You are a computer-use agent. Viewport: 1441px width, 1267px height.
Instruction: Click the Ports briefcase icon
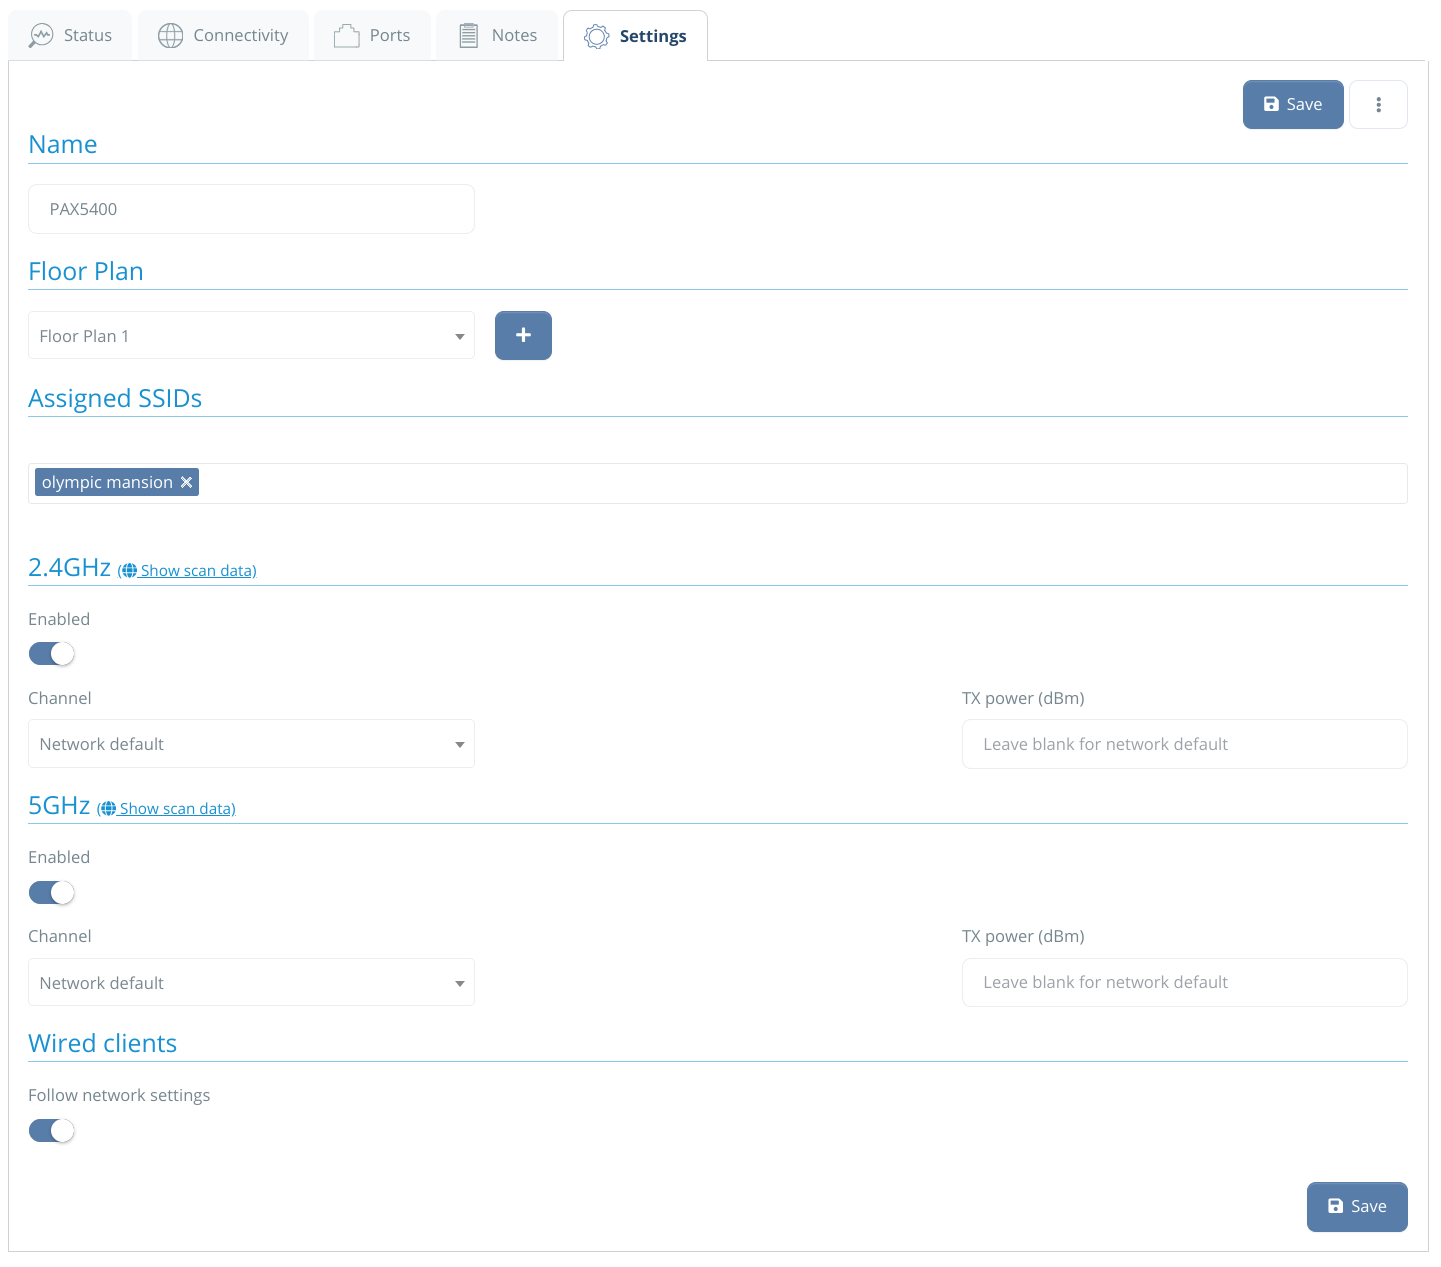click(346, 34)
